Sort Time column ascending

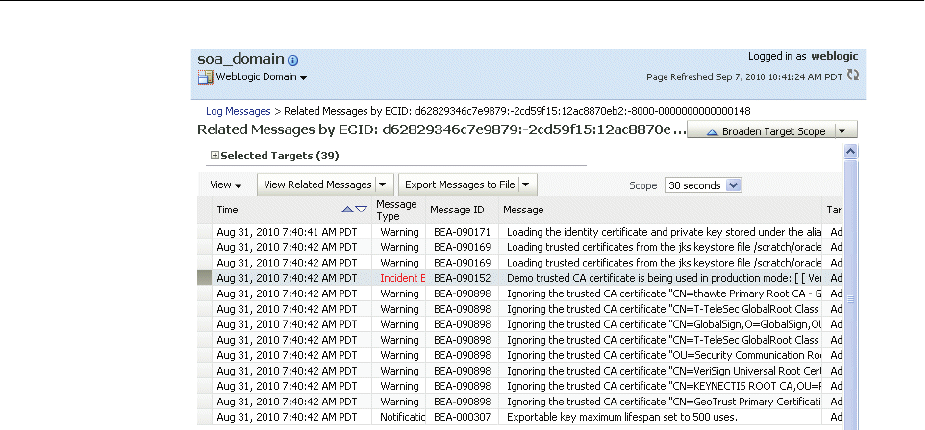[346, 209]
